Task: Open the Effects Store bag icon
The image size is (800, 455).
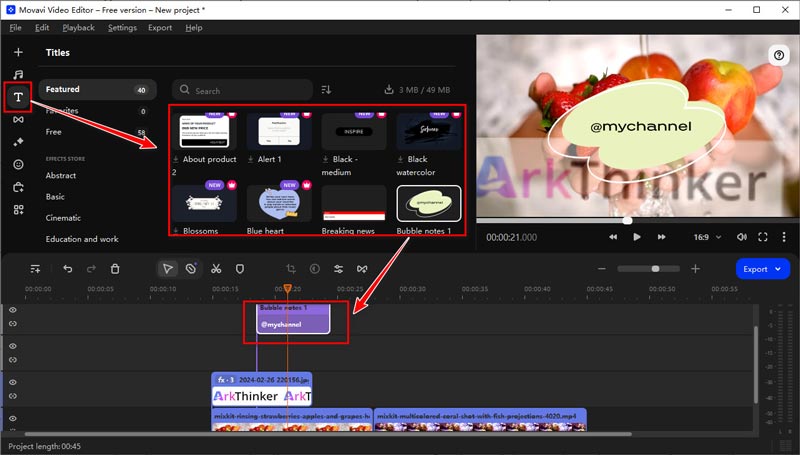Action: 18,187
